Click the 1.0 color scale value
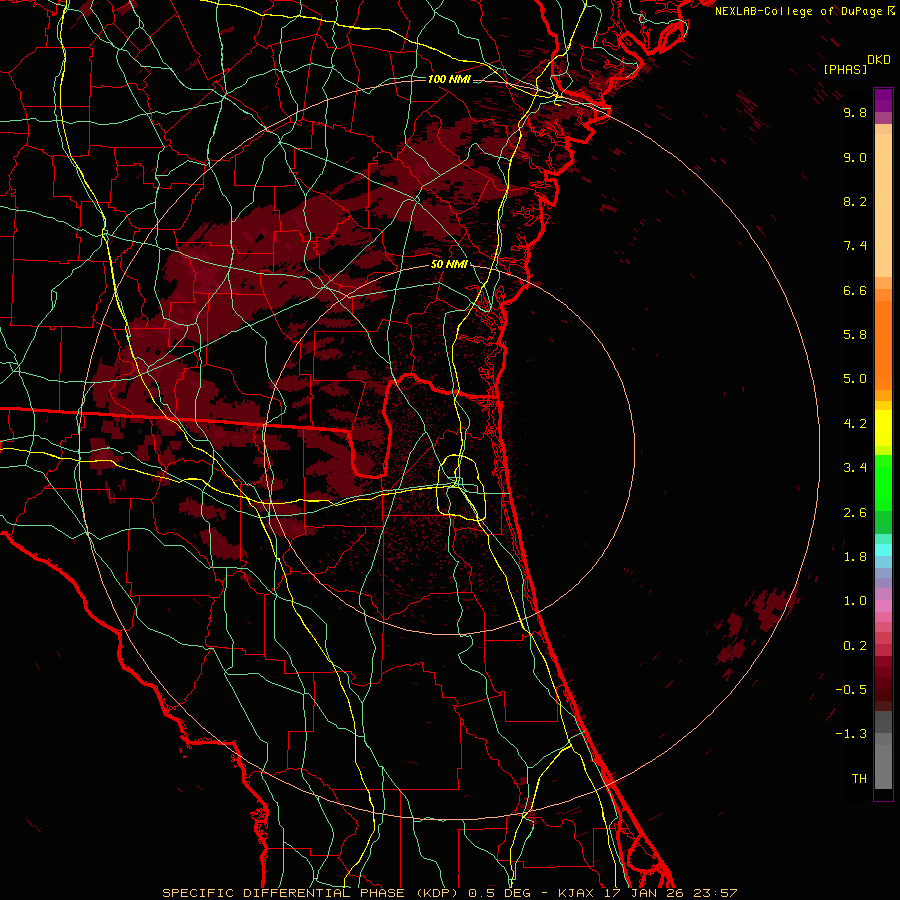Screen dimensions: 900x900 pos(855,601)
